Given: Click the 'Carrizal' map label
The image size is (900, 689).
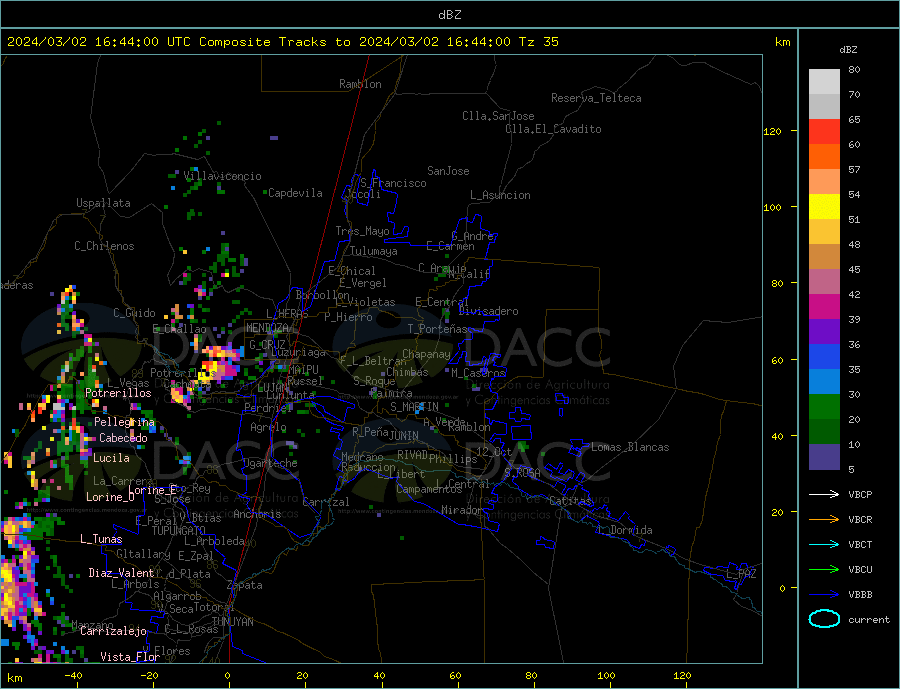Looking at the screenshot, I should 326,502.
